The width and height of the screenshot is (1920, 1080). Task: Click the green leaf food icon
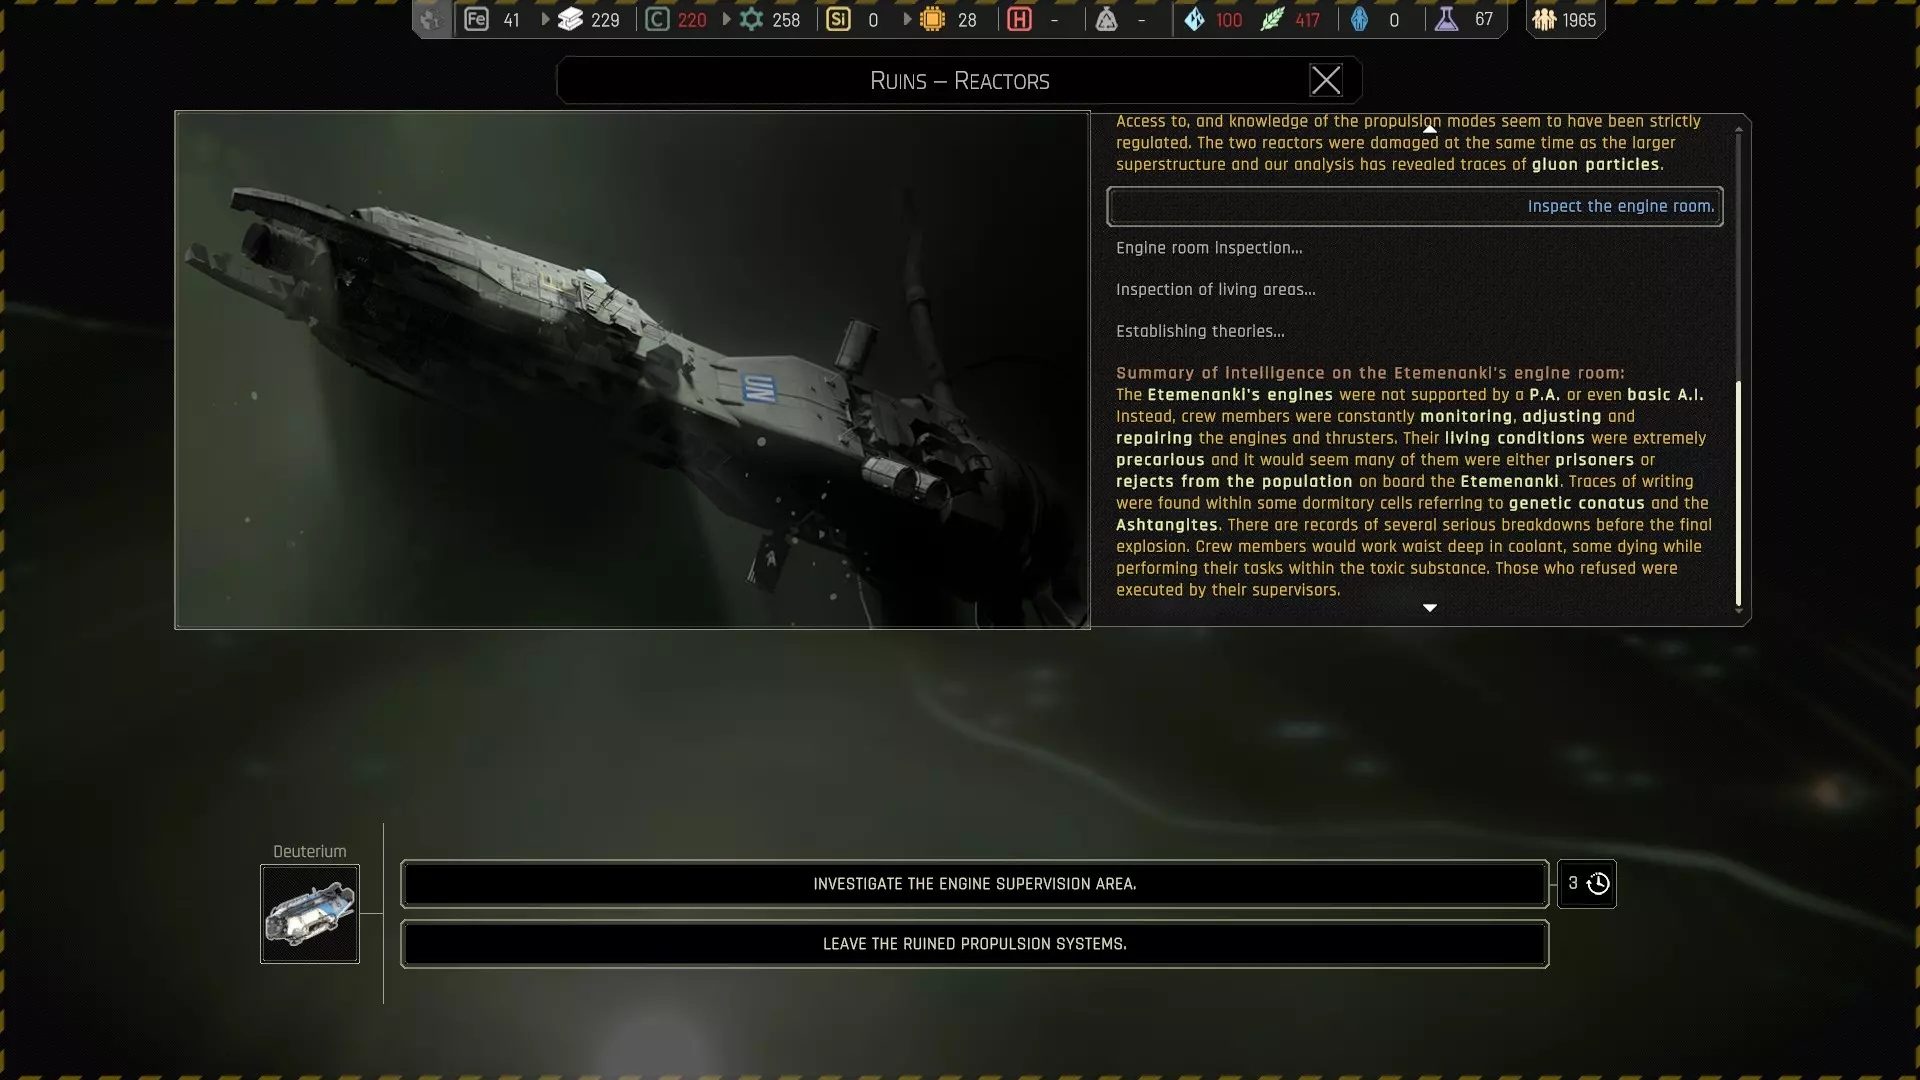pos(1272,19)
